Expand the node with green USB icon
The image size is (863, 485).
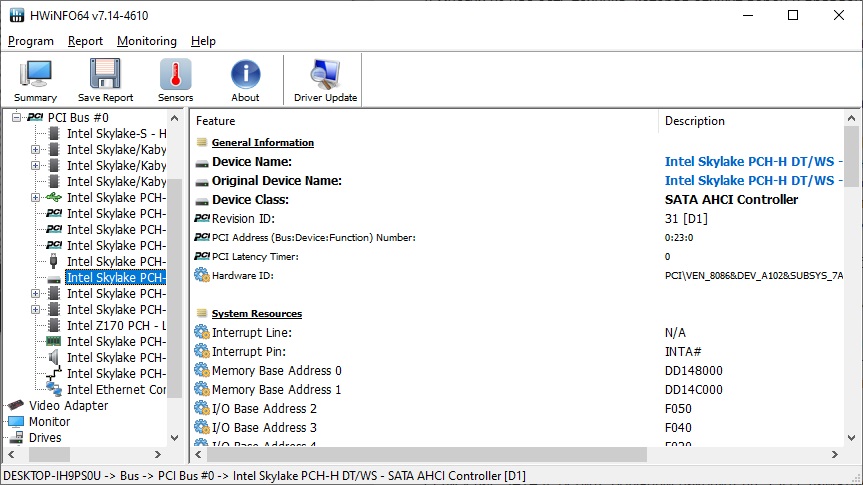36,198
